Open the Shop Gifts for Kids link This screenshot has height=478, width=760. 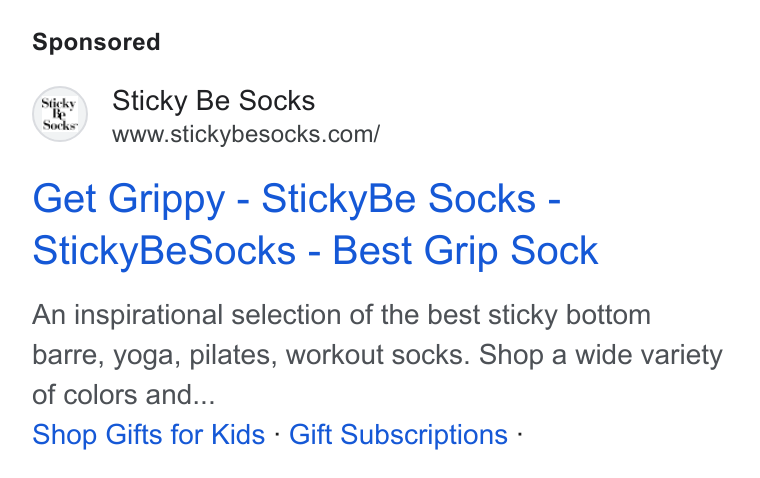pos(148,434)
